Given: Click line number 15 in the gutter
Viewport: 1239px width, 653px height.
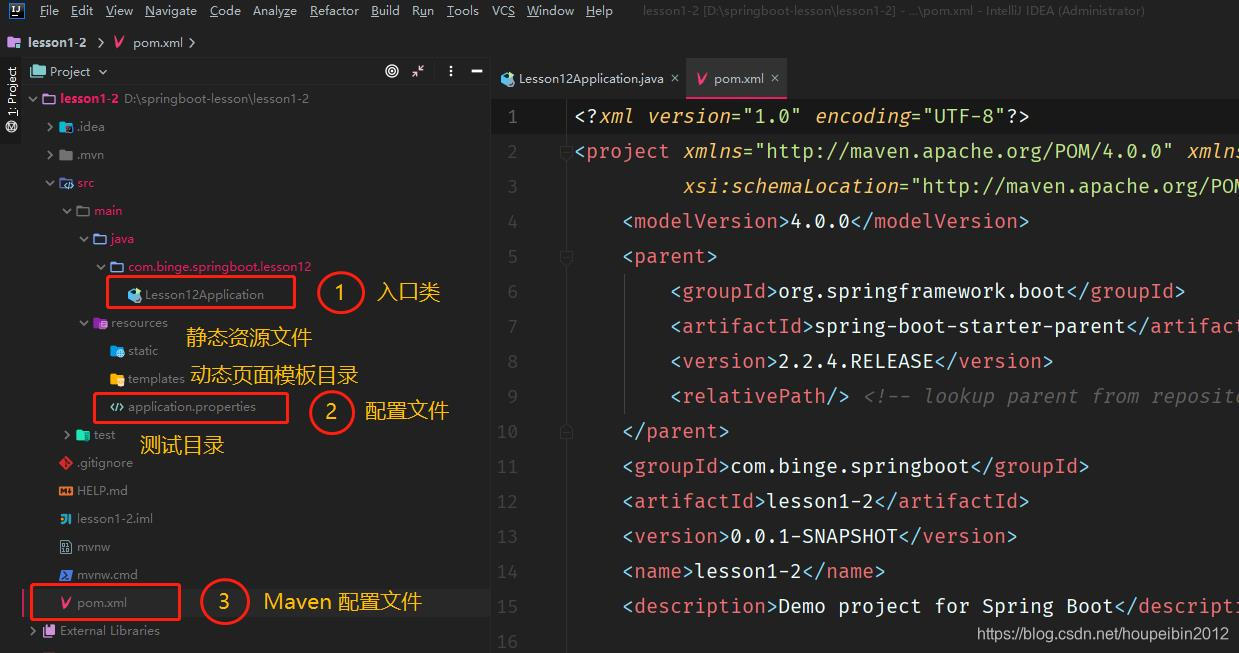Looking at the screenshot, I should [x=507, y=607].
